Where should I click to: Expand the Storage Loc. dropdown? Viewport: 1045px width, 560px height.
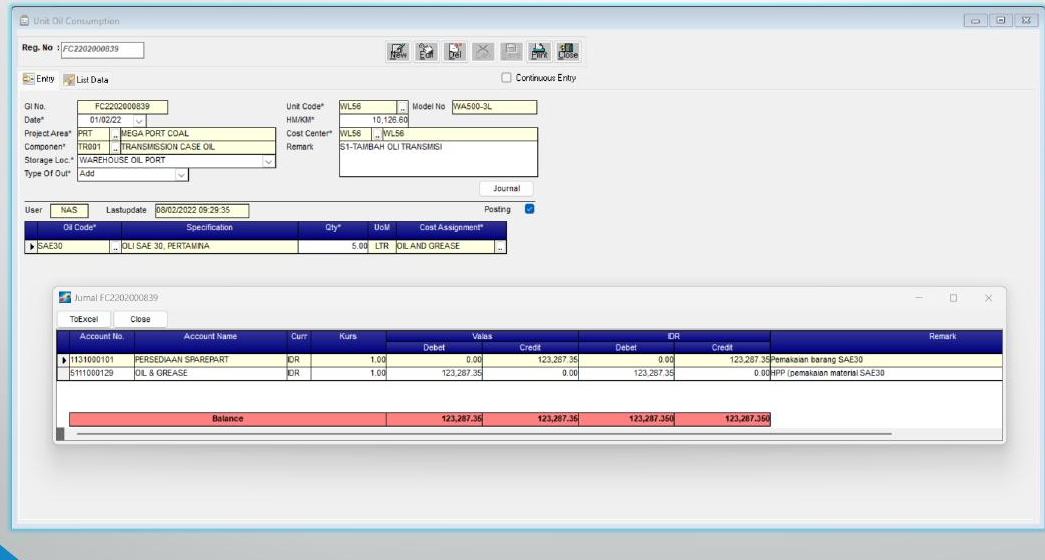(268, 161)
